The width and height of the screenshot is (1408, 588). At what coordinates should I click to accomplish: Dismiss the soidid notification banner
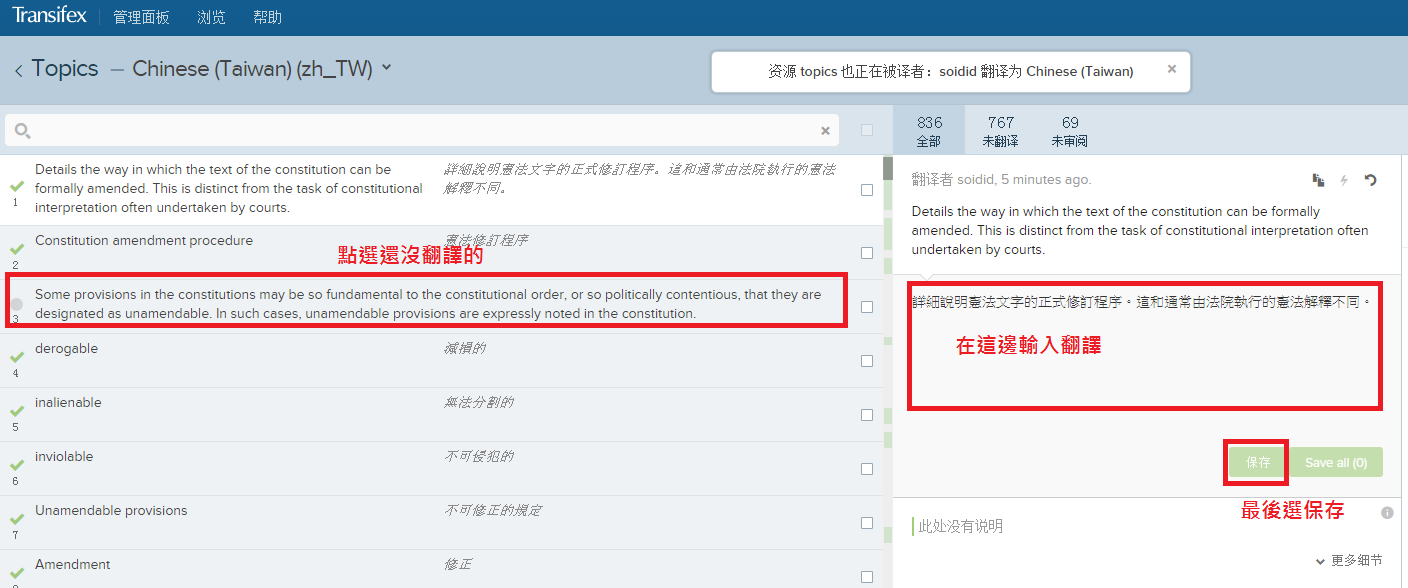[x=1172, y=70]
